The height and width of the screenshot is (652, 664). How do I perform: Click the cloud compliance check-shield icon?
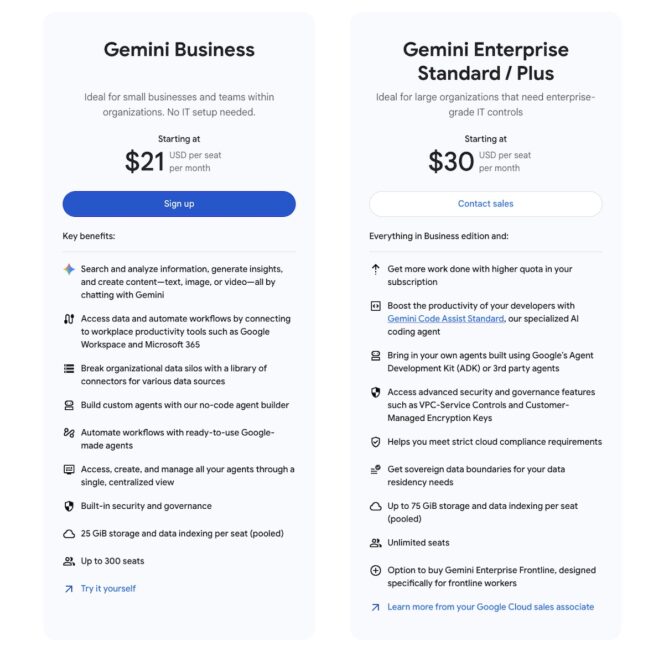tap(376, 441)
